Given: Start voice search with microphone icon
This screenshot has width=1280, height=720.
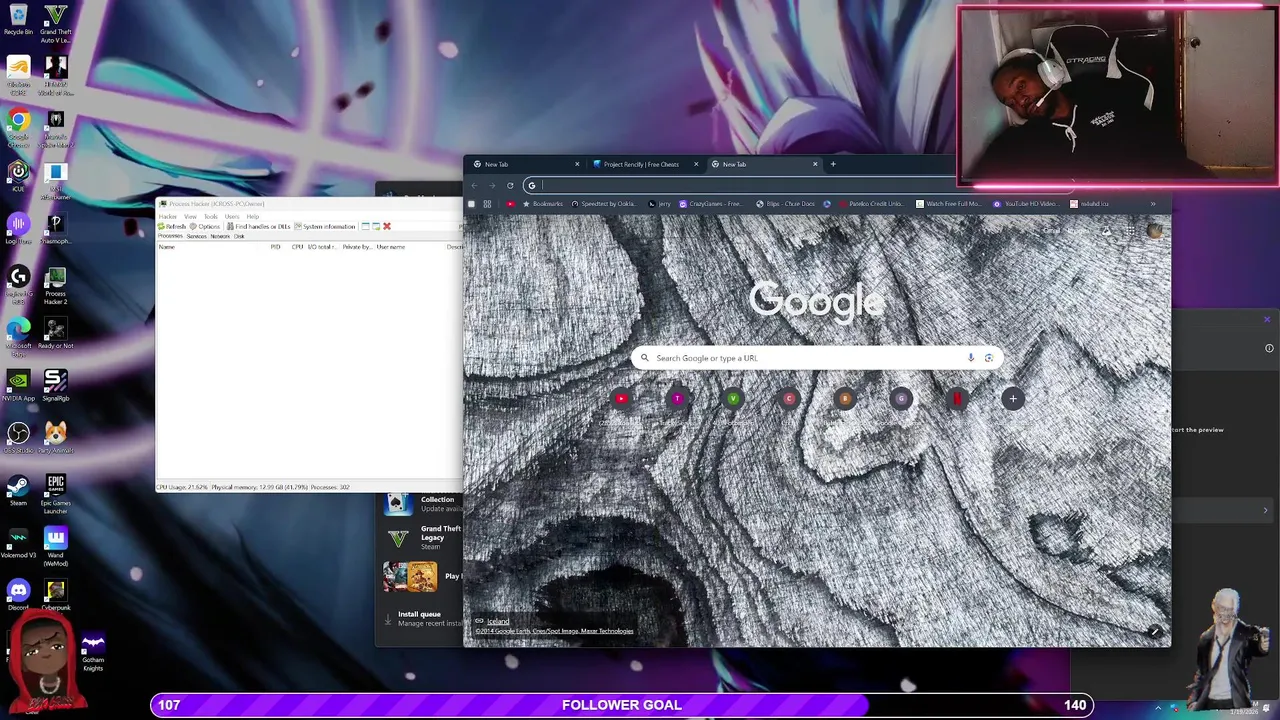Looking at the screenshot, I should point(970,358).
